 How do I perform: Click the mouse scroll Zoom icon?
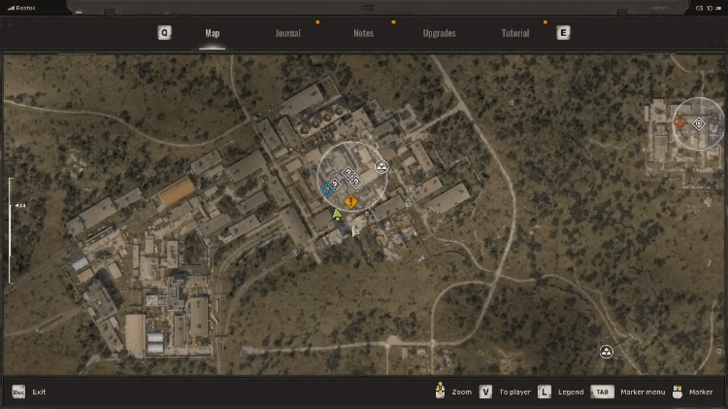[440, 390]
